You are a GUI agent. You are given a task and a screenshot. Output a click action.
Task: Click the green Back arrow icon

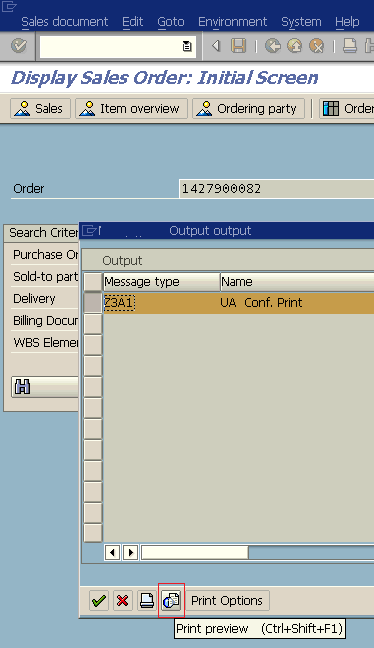[x=272, y=45]
